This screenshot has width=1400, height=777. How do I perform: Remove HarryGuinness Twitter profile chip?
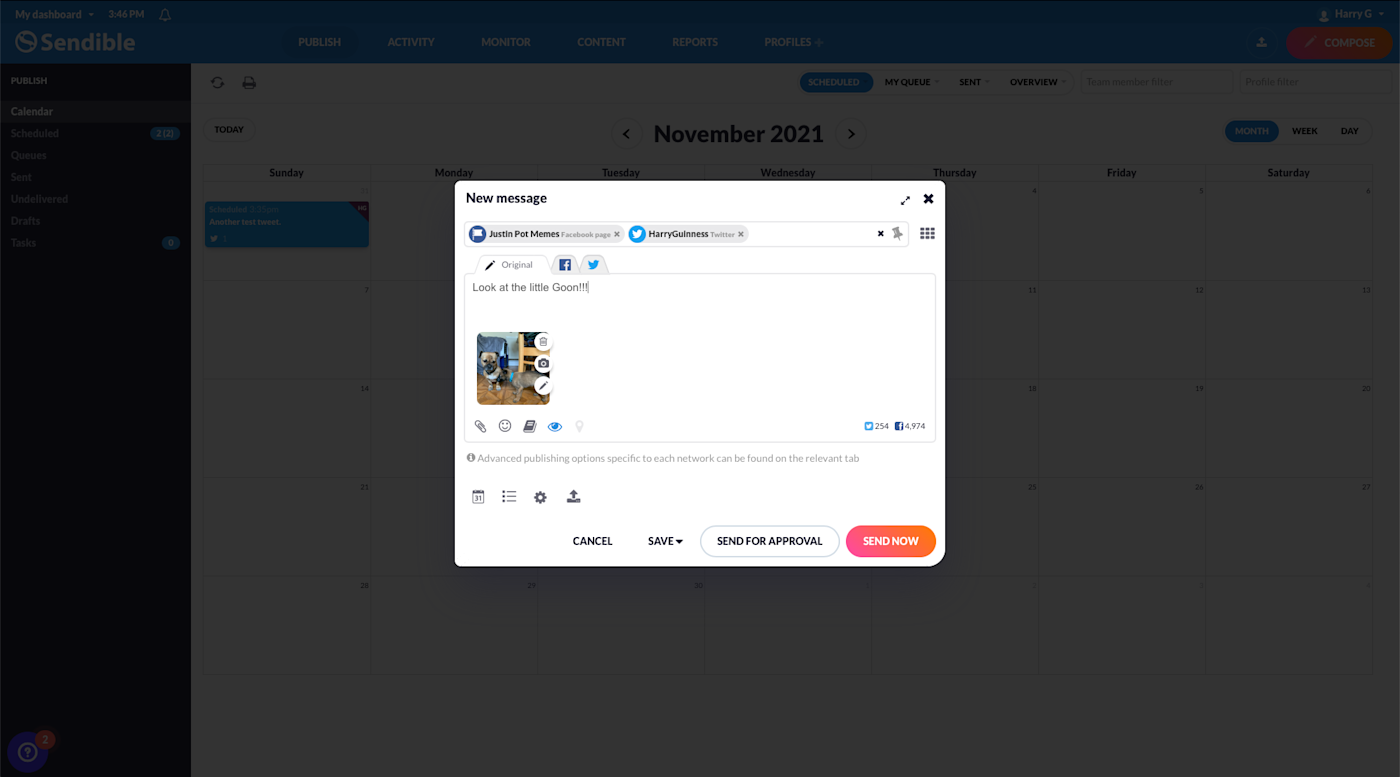(741, 234)
